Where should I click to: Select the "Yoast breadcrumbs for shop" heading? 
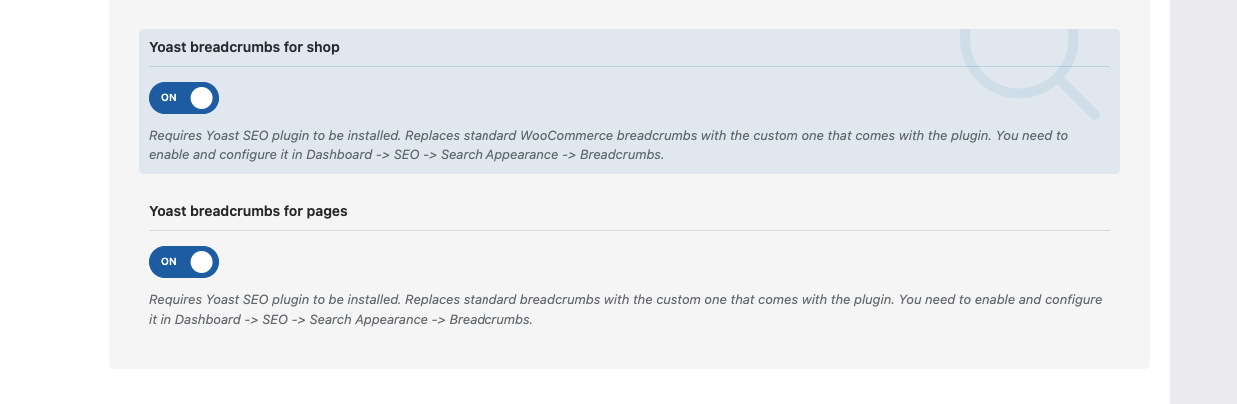coord(244,47)
